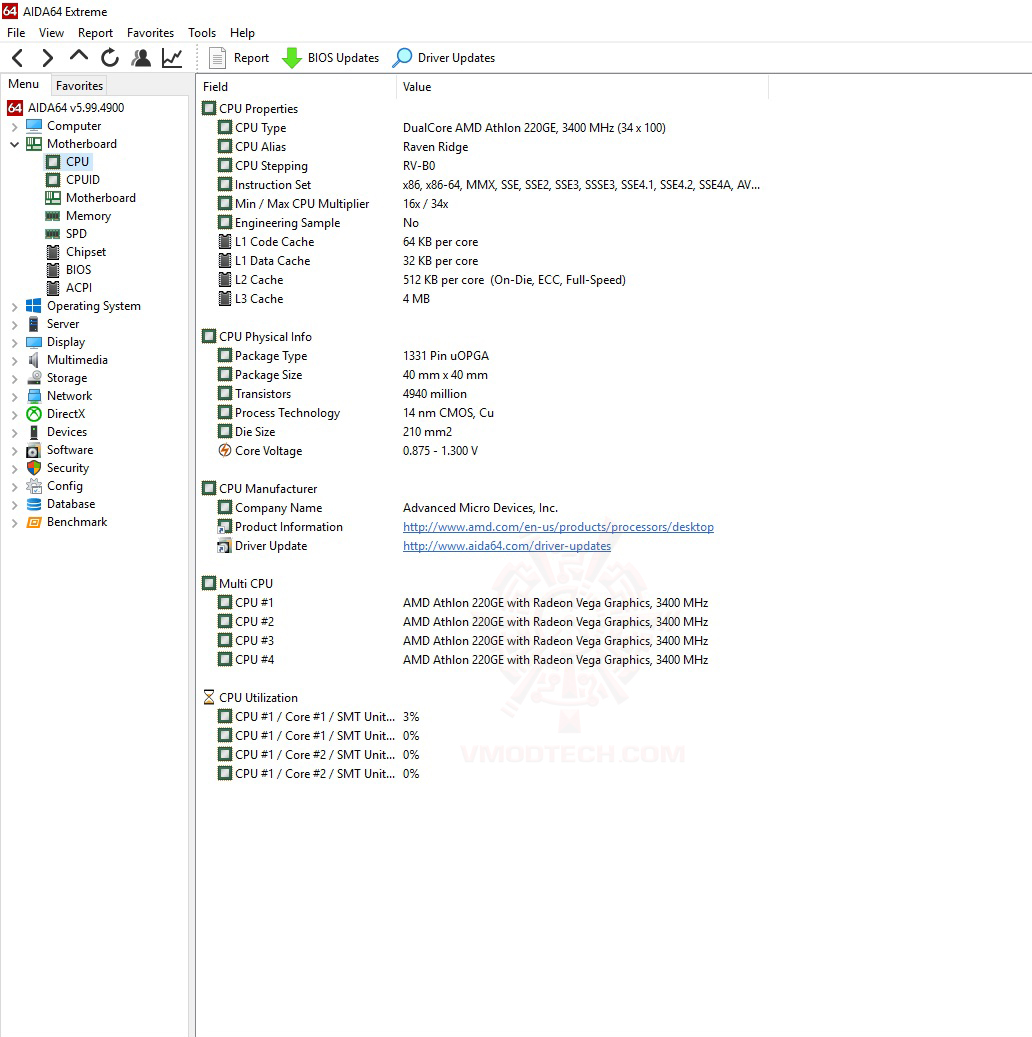Expand the Network node
Viewport: 1032px width, 1037px height.
point(15,396)
